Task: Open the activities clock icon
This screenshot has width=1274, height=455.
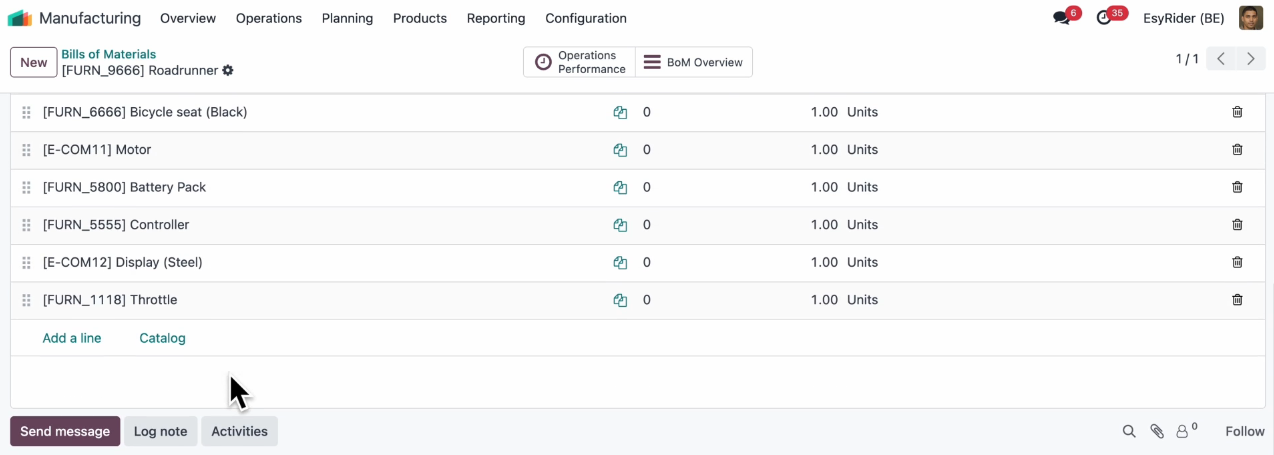Action: coord(1104,18)
